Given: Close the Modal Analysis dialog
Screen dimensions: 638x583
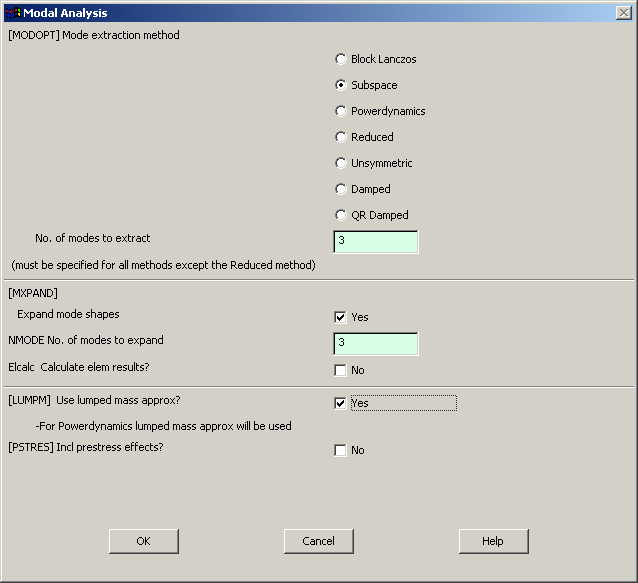Looking at the screenshot, I should click(x=624, y=13).
